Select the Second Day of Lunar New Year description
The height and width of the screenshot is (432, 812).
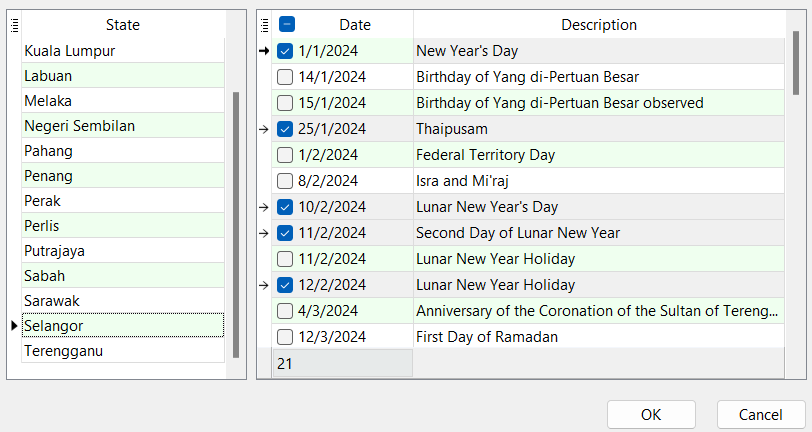(518, 233)
